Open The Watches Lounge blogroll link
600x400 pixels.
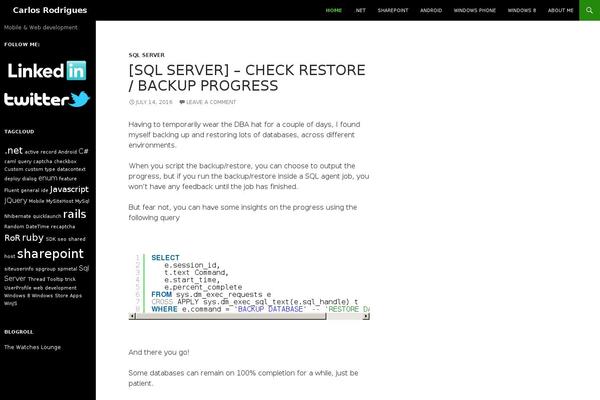click(33, 347)
